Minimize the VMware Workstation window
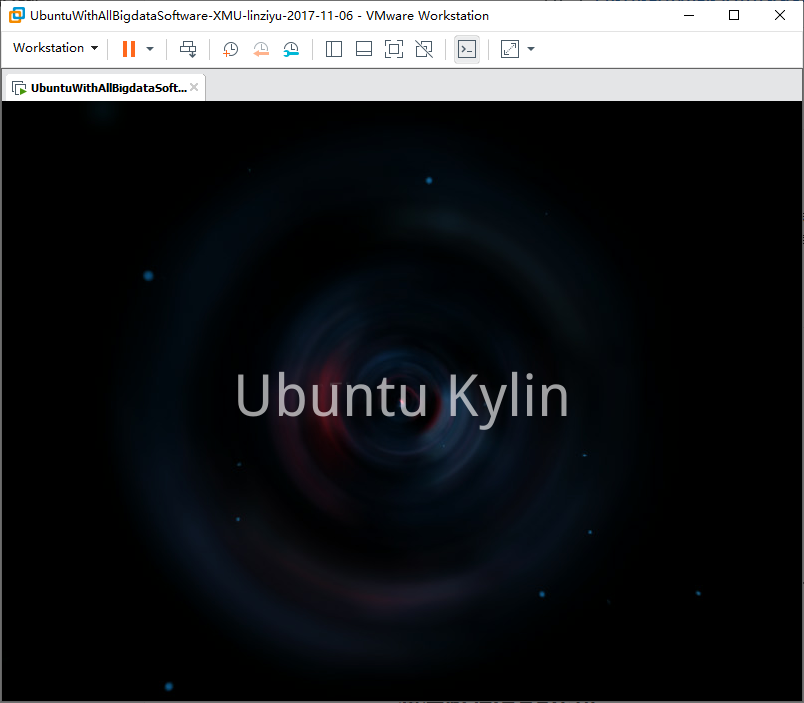804x703 pixels. coord(689,15)
